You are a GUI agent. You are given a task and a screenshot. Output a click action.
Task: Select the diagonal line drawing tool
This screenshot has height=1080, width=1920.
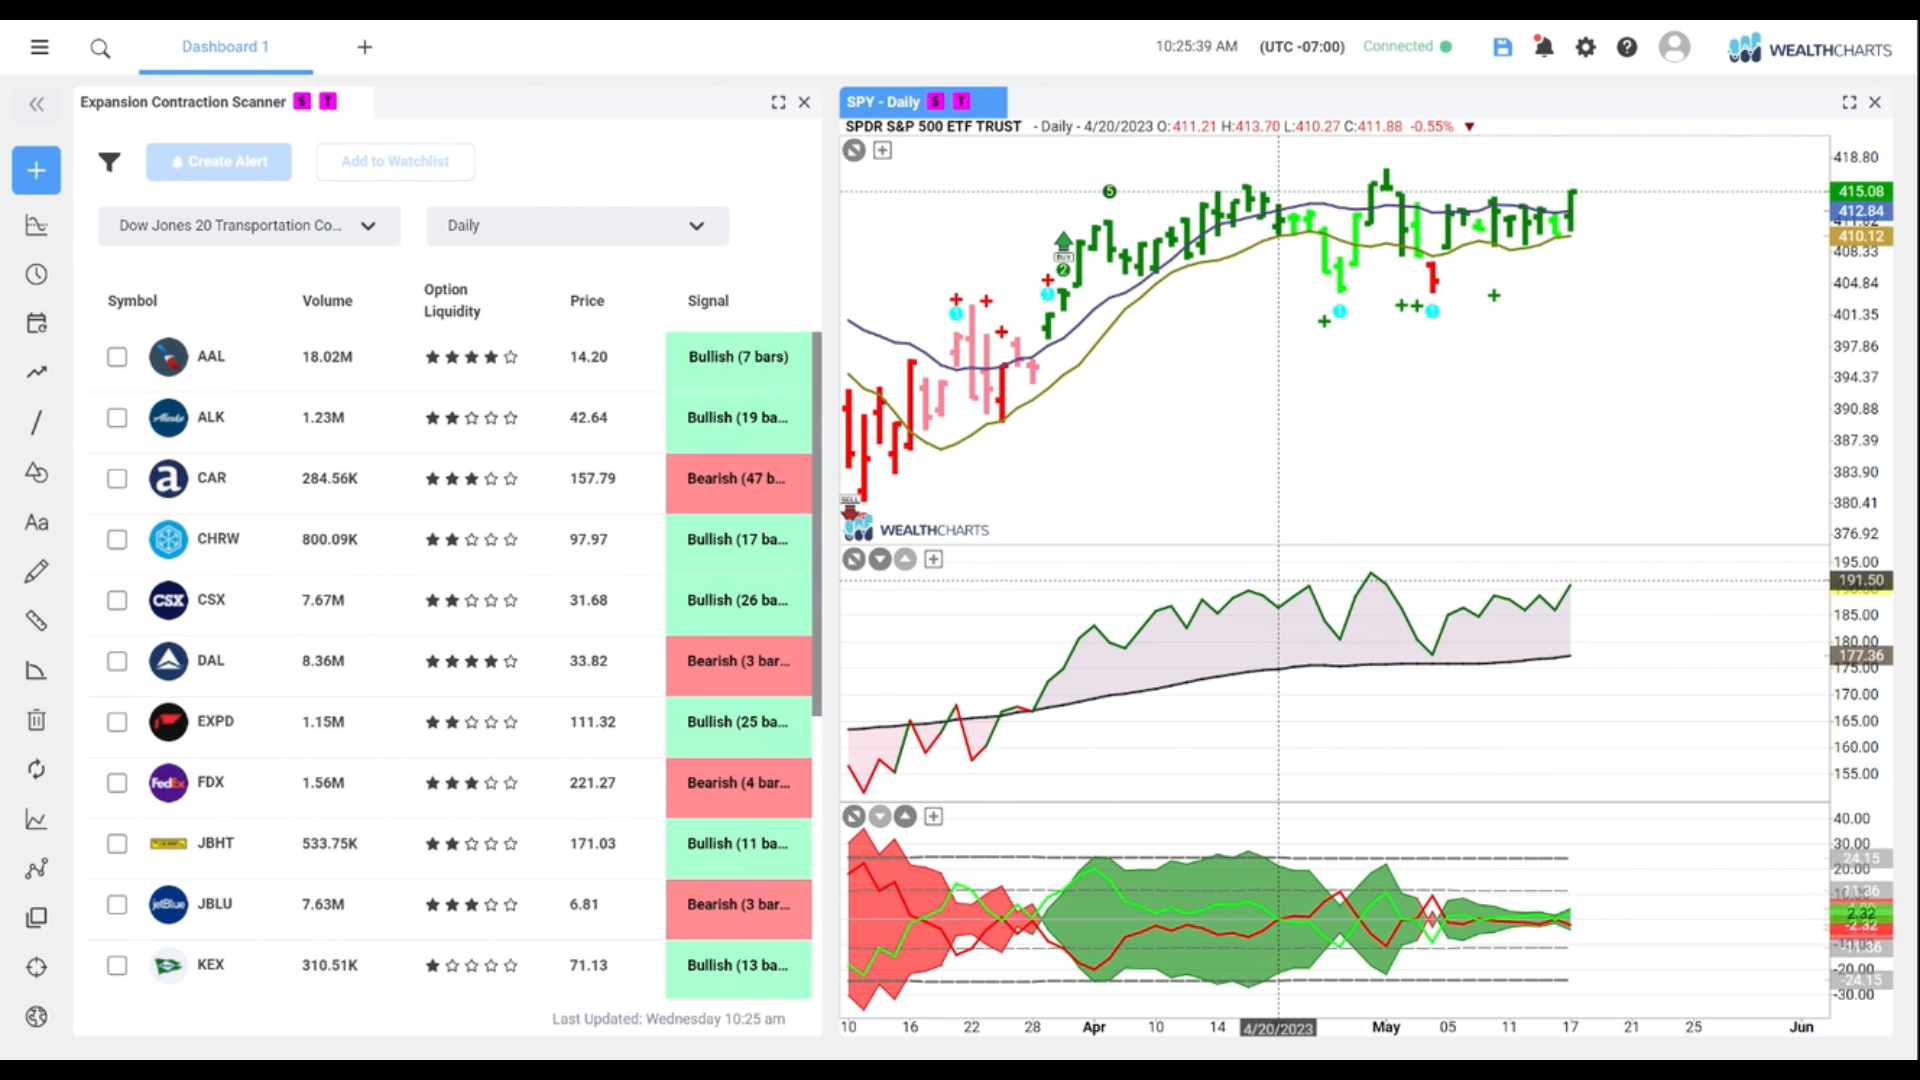[36, 422]
